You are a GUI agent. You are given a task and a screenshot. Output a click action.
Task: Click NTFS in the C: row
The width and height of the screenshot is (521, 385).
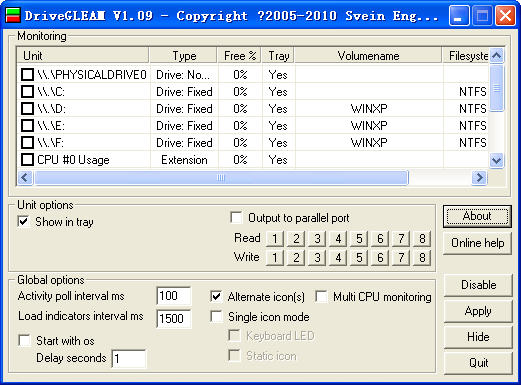point(473,92)
